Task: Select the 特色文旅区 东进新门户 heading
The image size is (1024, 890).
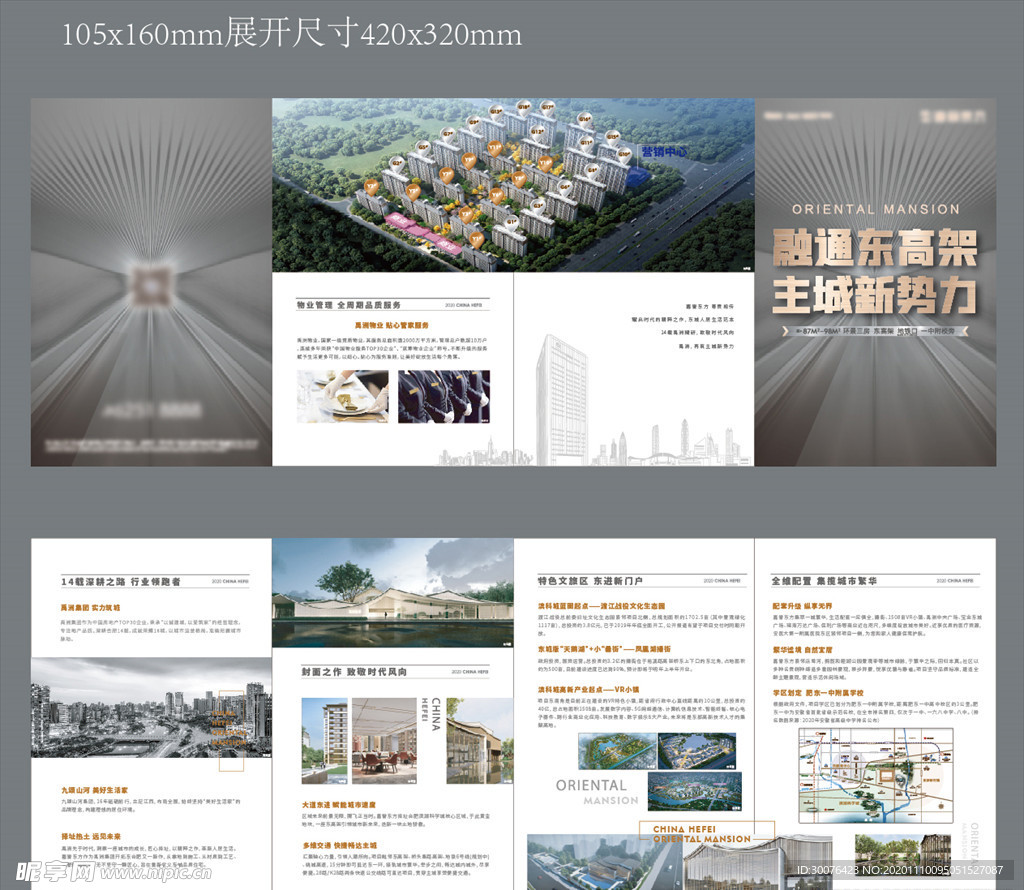Action: pyautogui.click(x=590, y=580)
